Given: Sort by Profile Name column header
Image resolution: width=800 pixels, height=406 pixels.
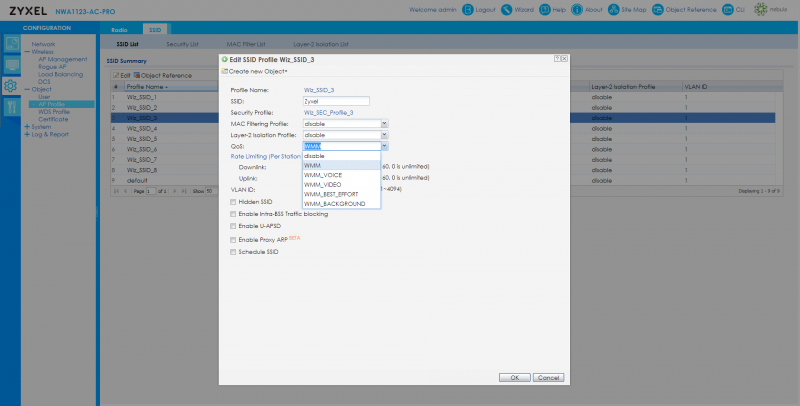Looking at the screenshot, I should pyautogui.click(x=170, y=87).
